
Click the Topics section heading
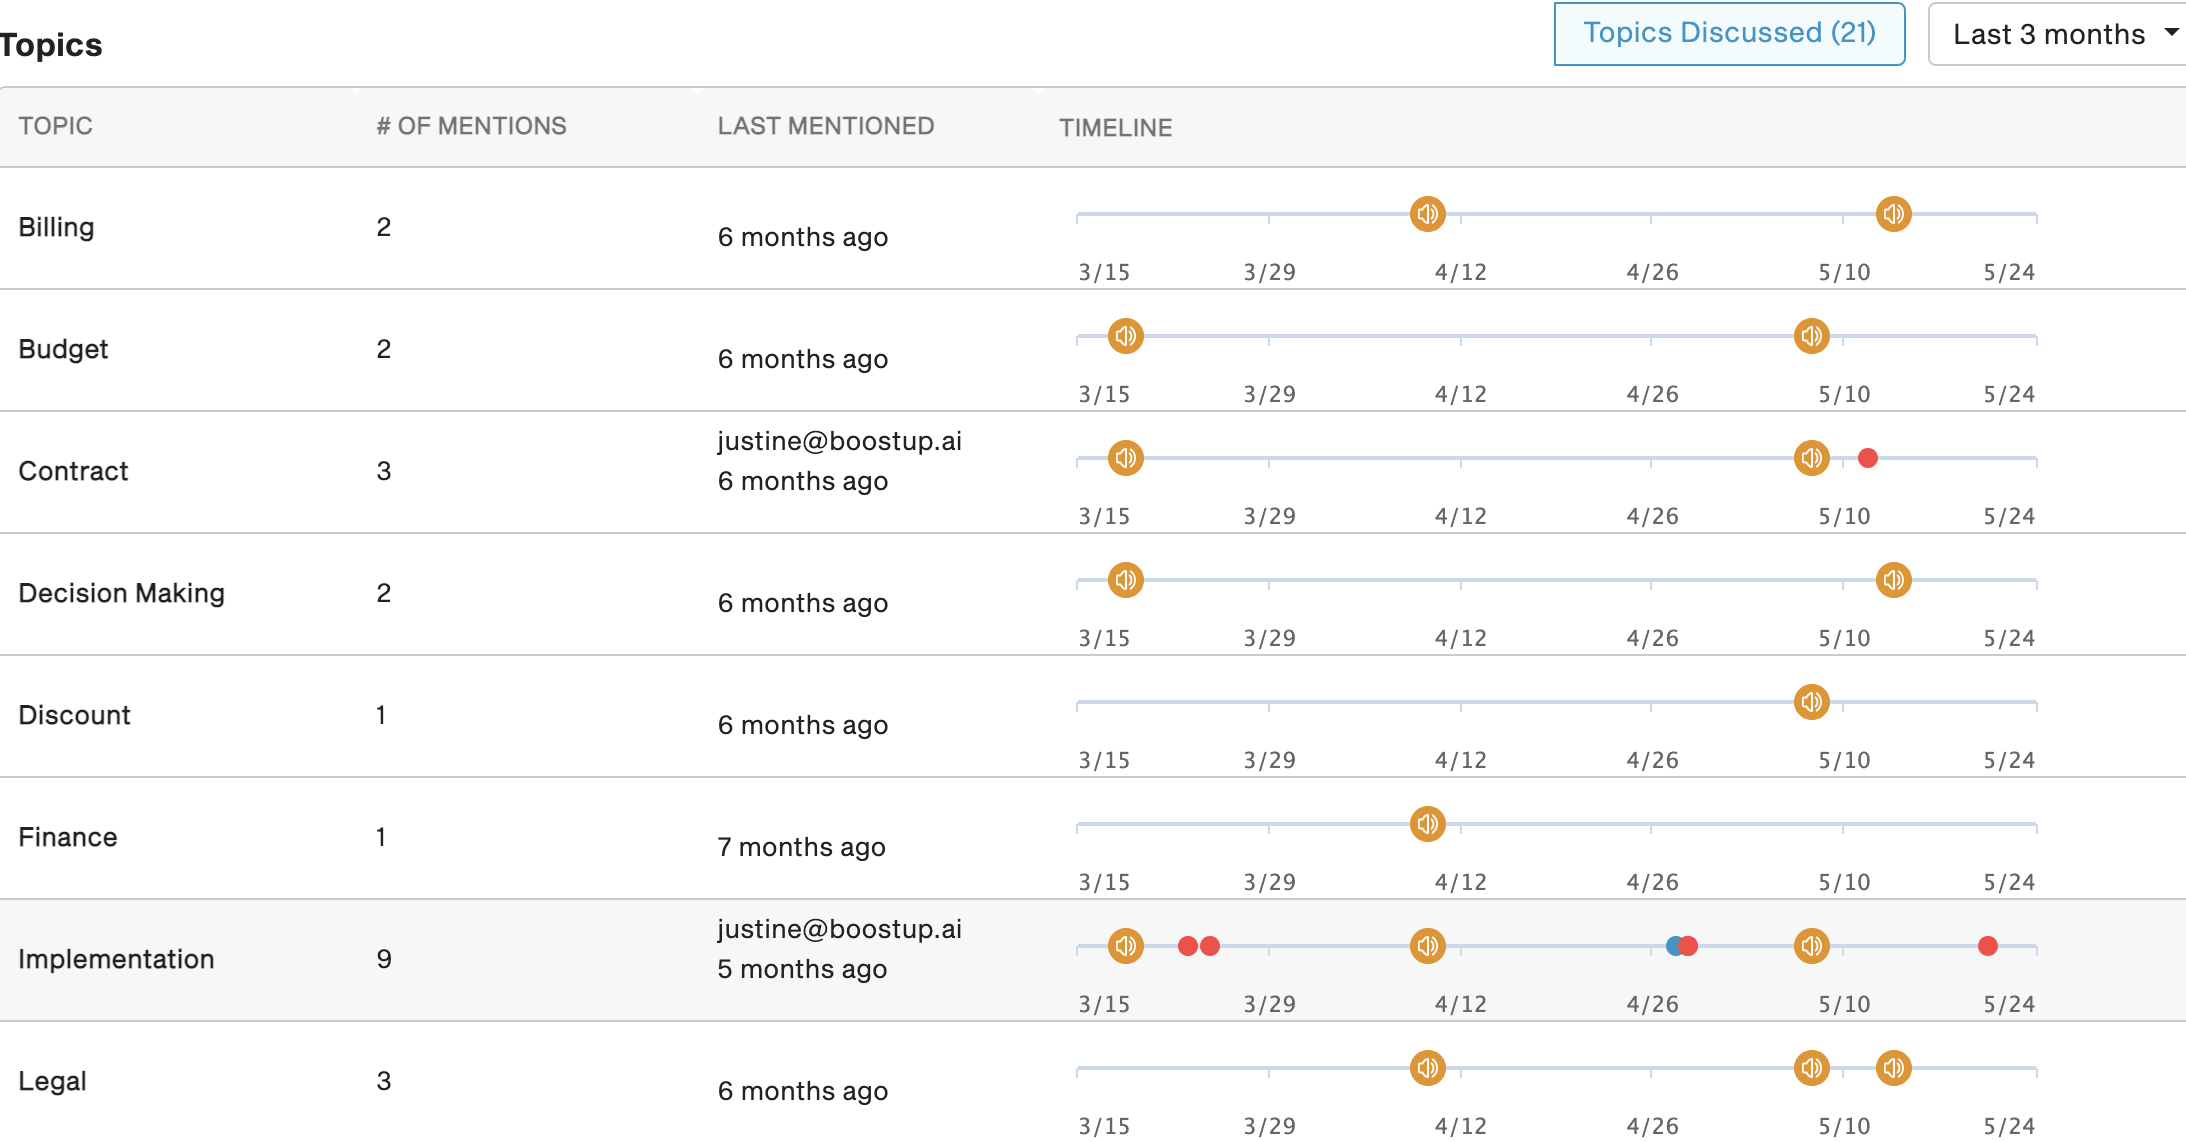51,45
